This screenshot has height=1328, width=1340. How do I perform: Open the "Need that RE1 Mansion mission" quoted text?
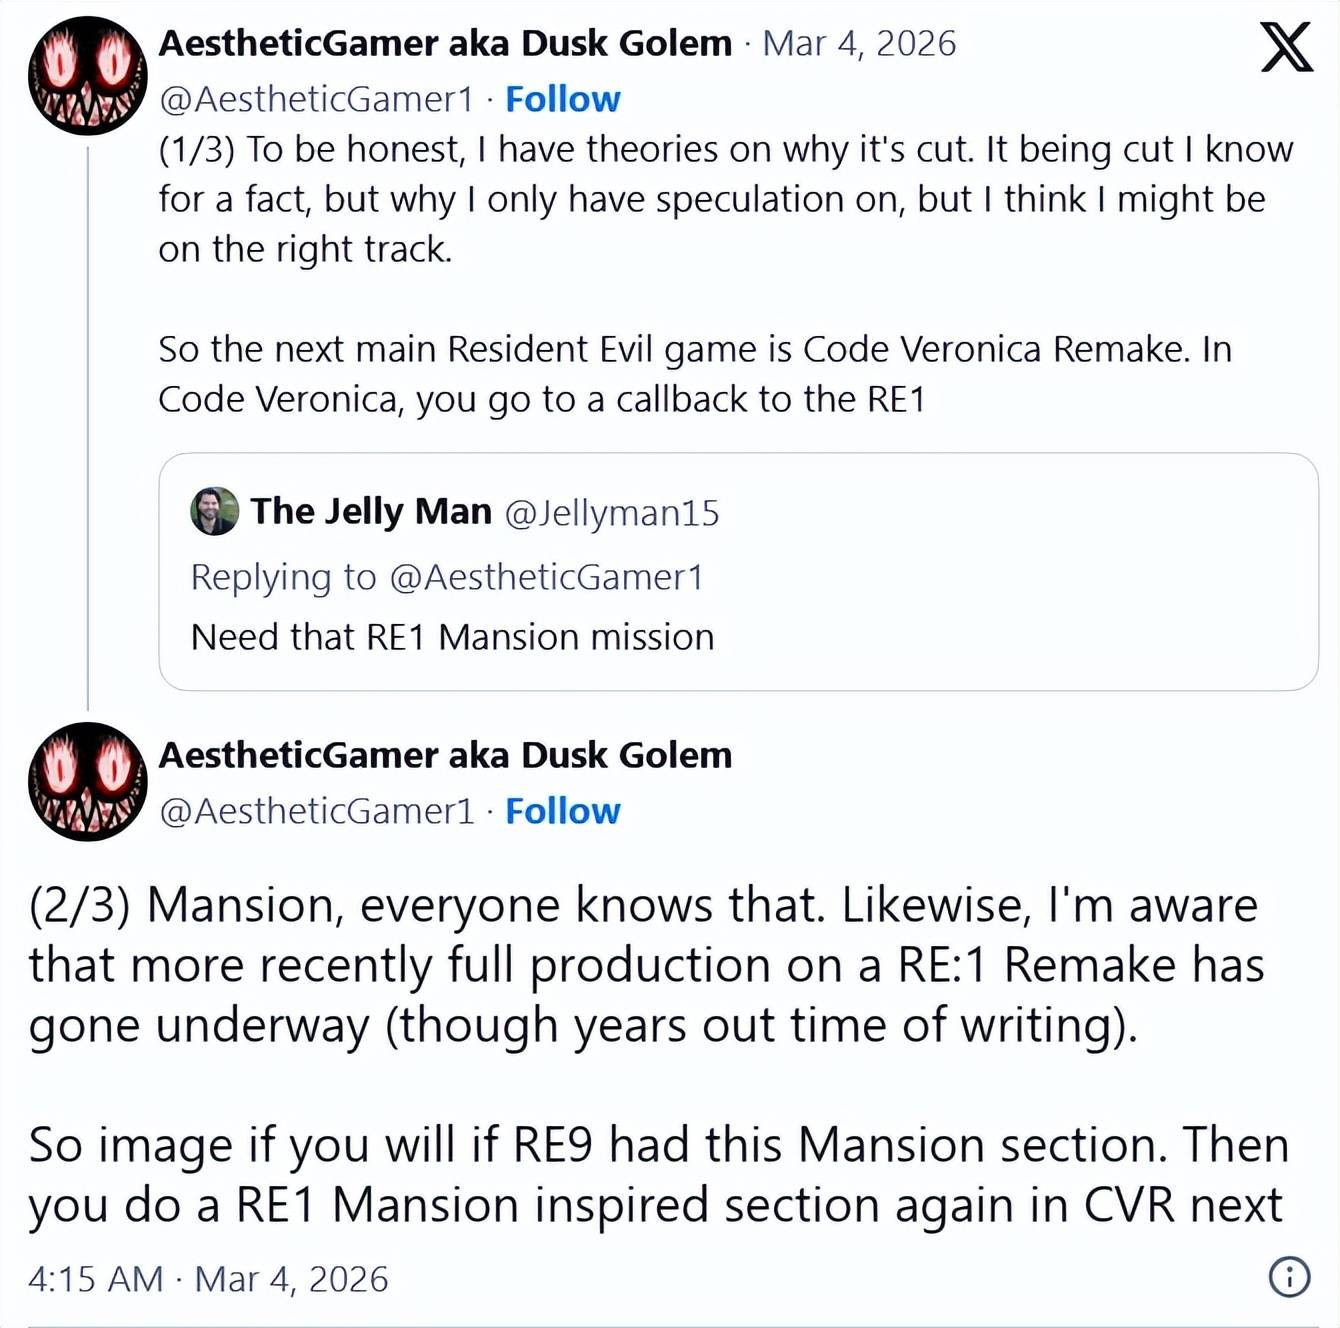point(452,637)
